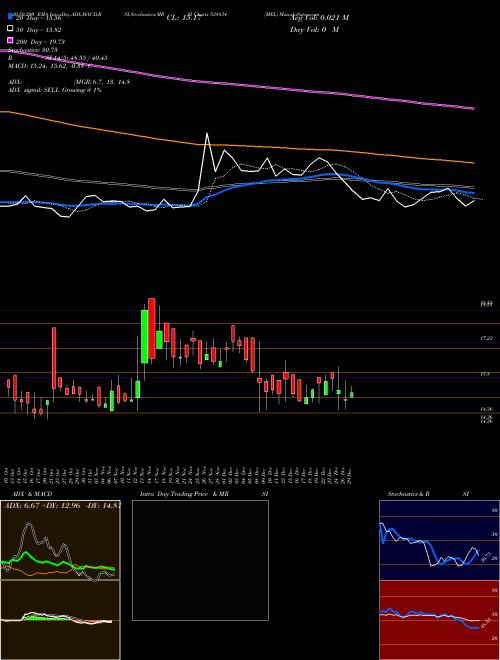Click the red RSI chart panel
The width and height of the screenshot is (500, 660).
[x=439, y=620]
